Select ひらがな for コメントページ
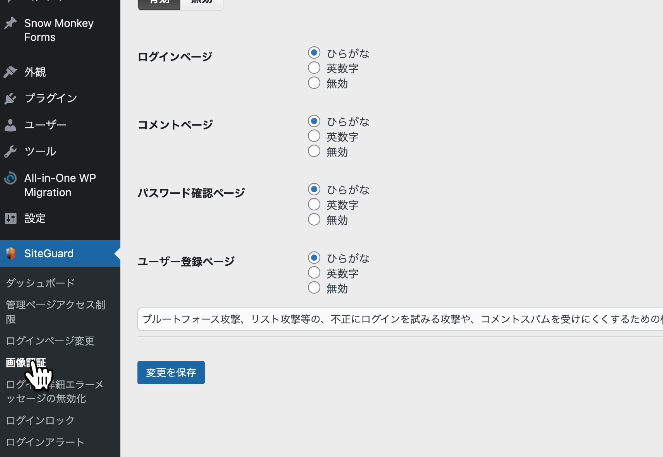The width and height of the screenshot is (663, 457). click(314, 121)
